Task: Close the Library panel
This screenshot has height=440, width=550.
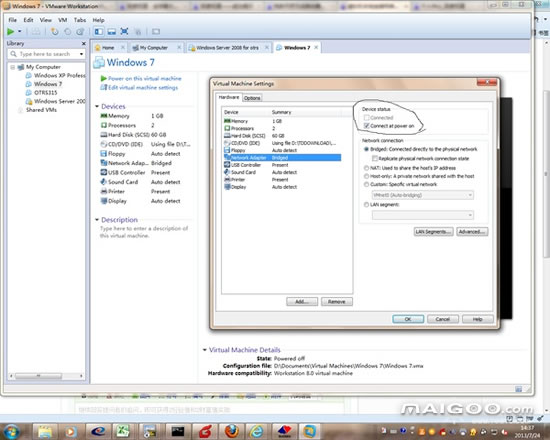Action: click(x=83, y=44)
